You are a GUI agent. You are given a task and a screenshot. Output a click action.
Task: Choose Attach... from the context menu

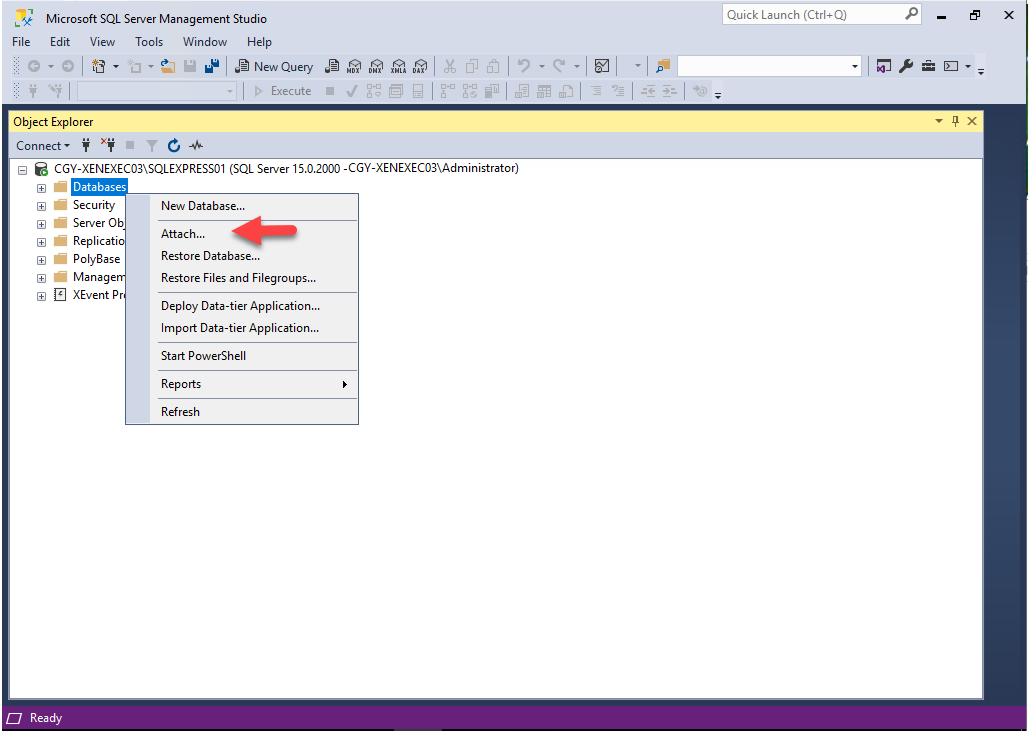click(183, 234)
